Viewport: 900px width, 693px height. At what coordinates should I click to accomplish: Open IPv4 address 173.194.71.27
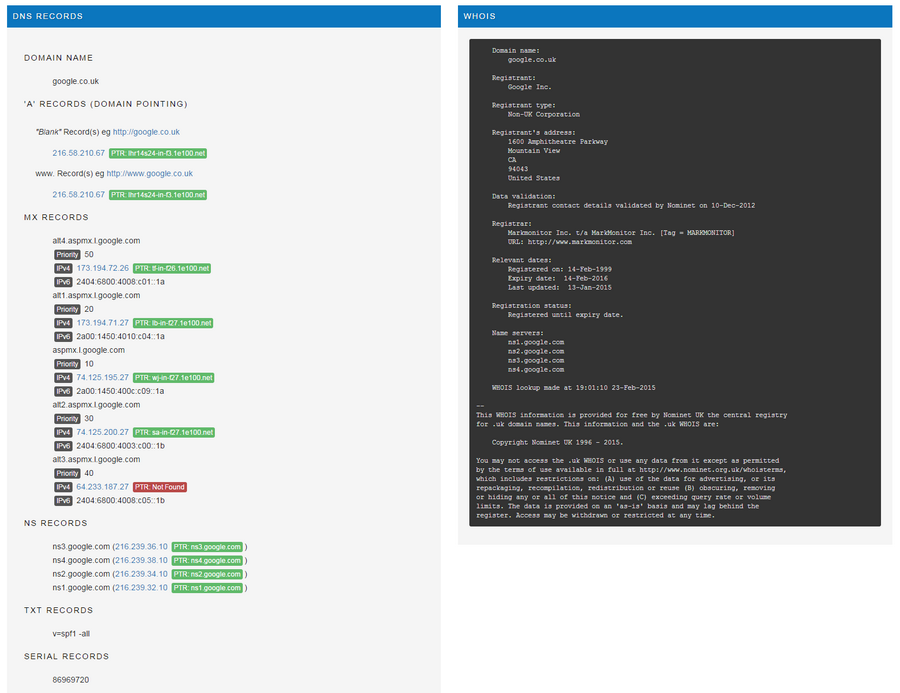coord(103,323)
